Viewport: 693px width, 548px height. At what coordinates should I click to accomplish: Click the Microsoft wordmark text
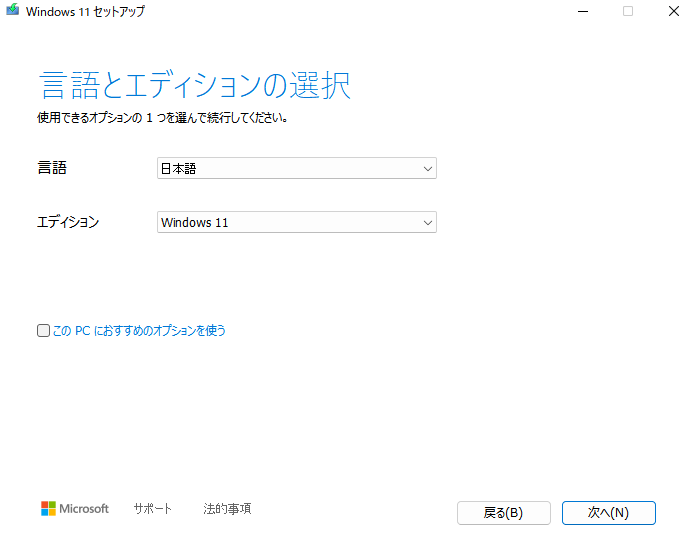84,509
